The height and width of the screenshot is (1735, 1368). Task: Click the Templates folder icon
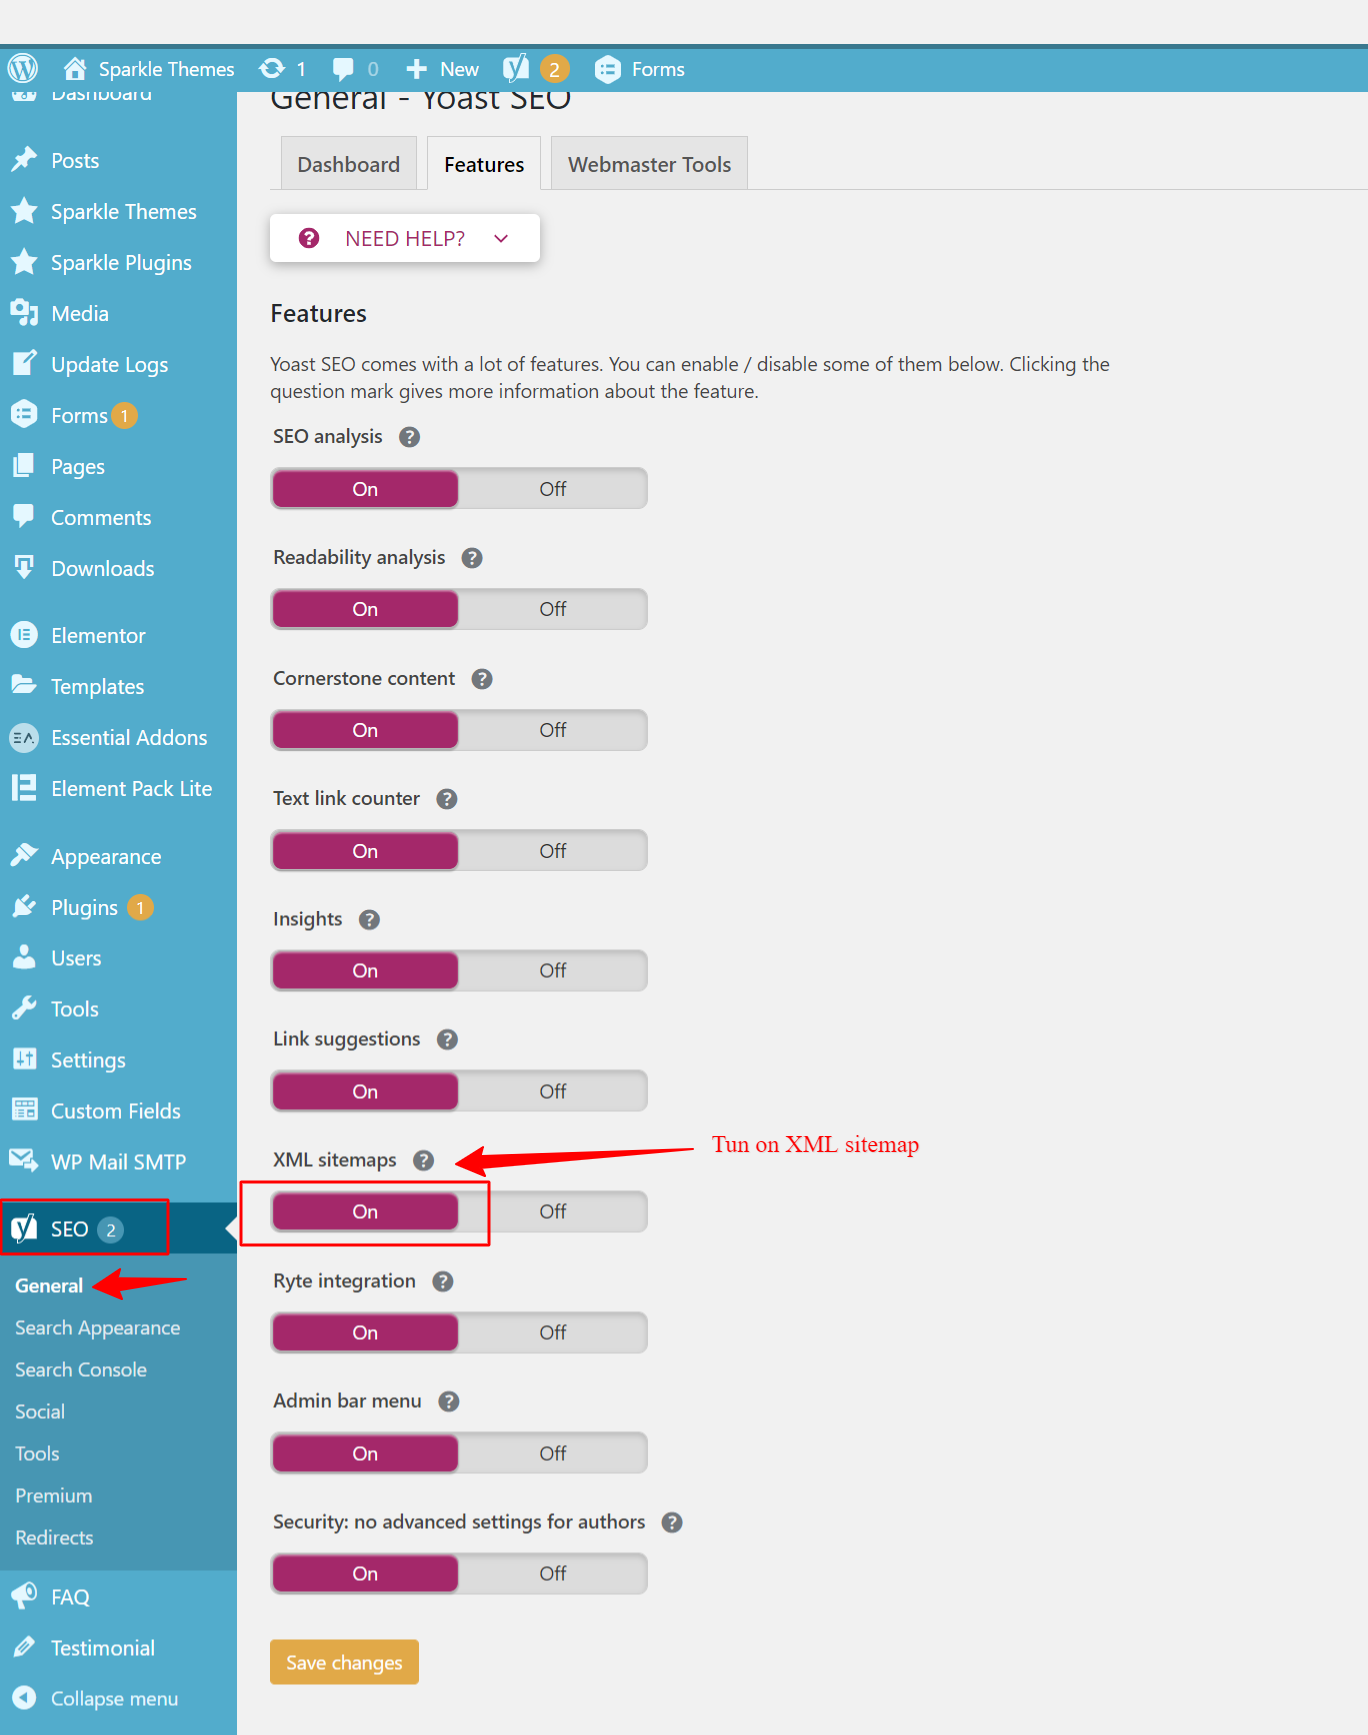click(x=24, y=686)
